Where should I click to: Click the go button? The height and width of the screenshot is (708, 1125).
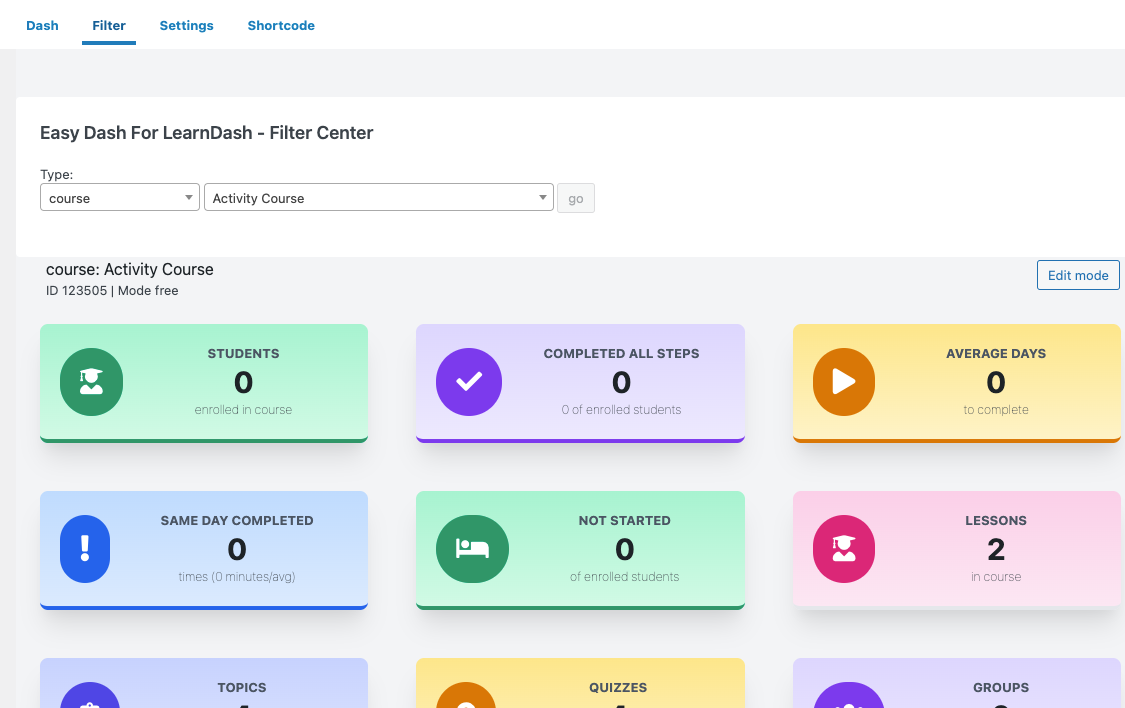coord(576,198)
